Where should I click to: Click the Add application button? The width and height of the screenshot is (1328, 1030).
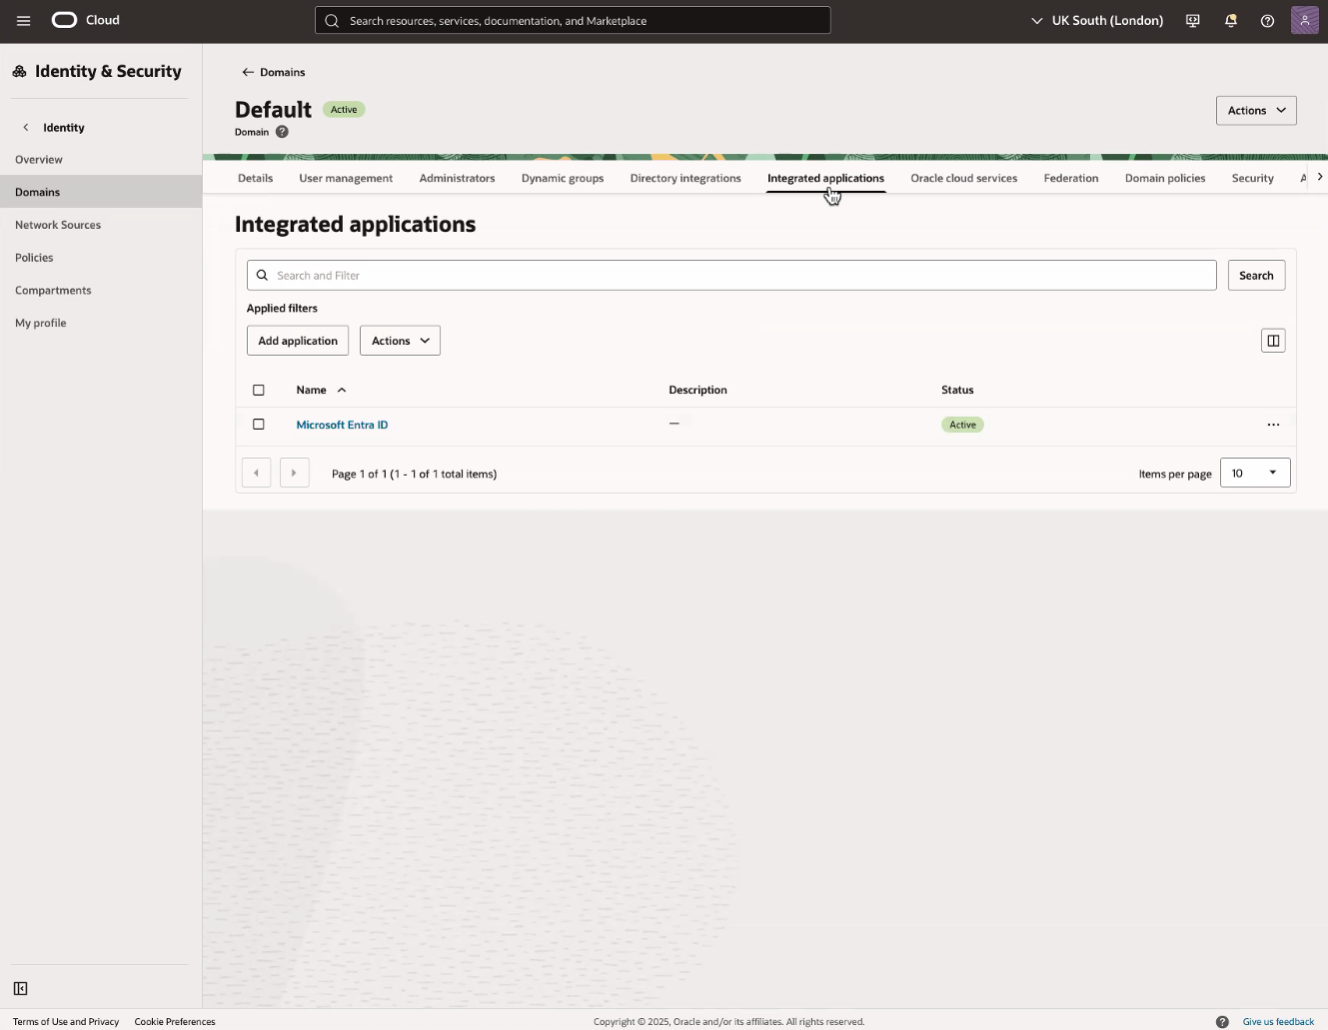click(297, 340)
